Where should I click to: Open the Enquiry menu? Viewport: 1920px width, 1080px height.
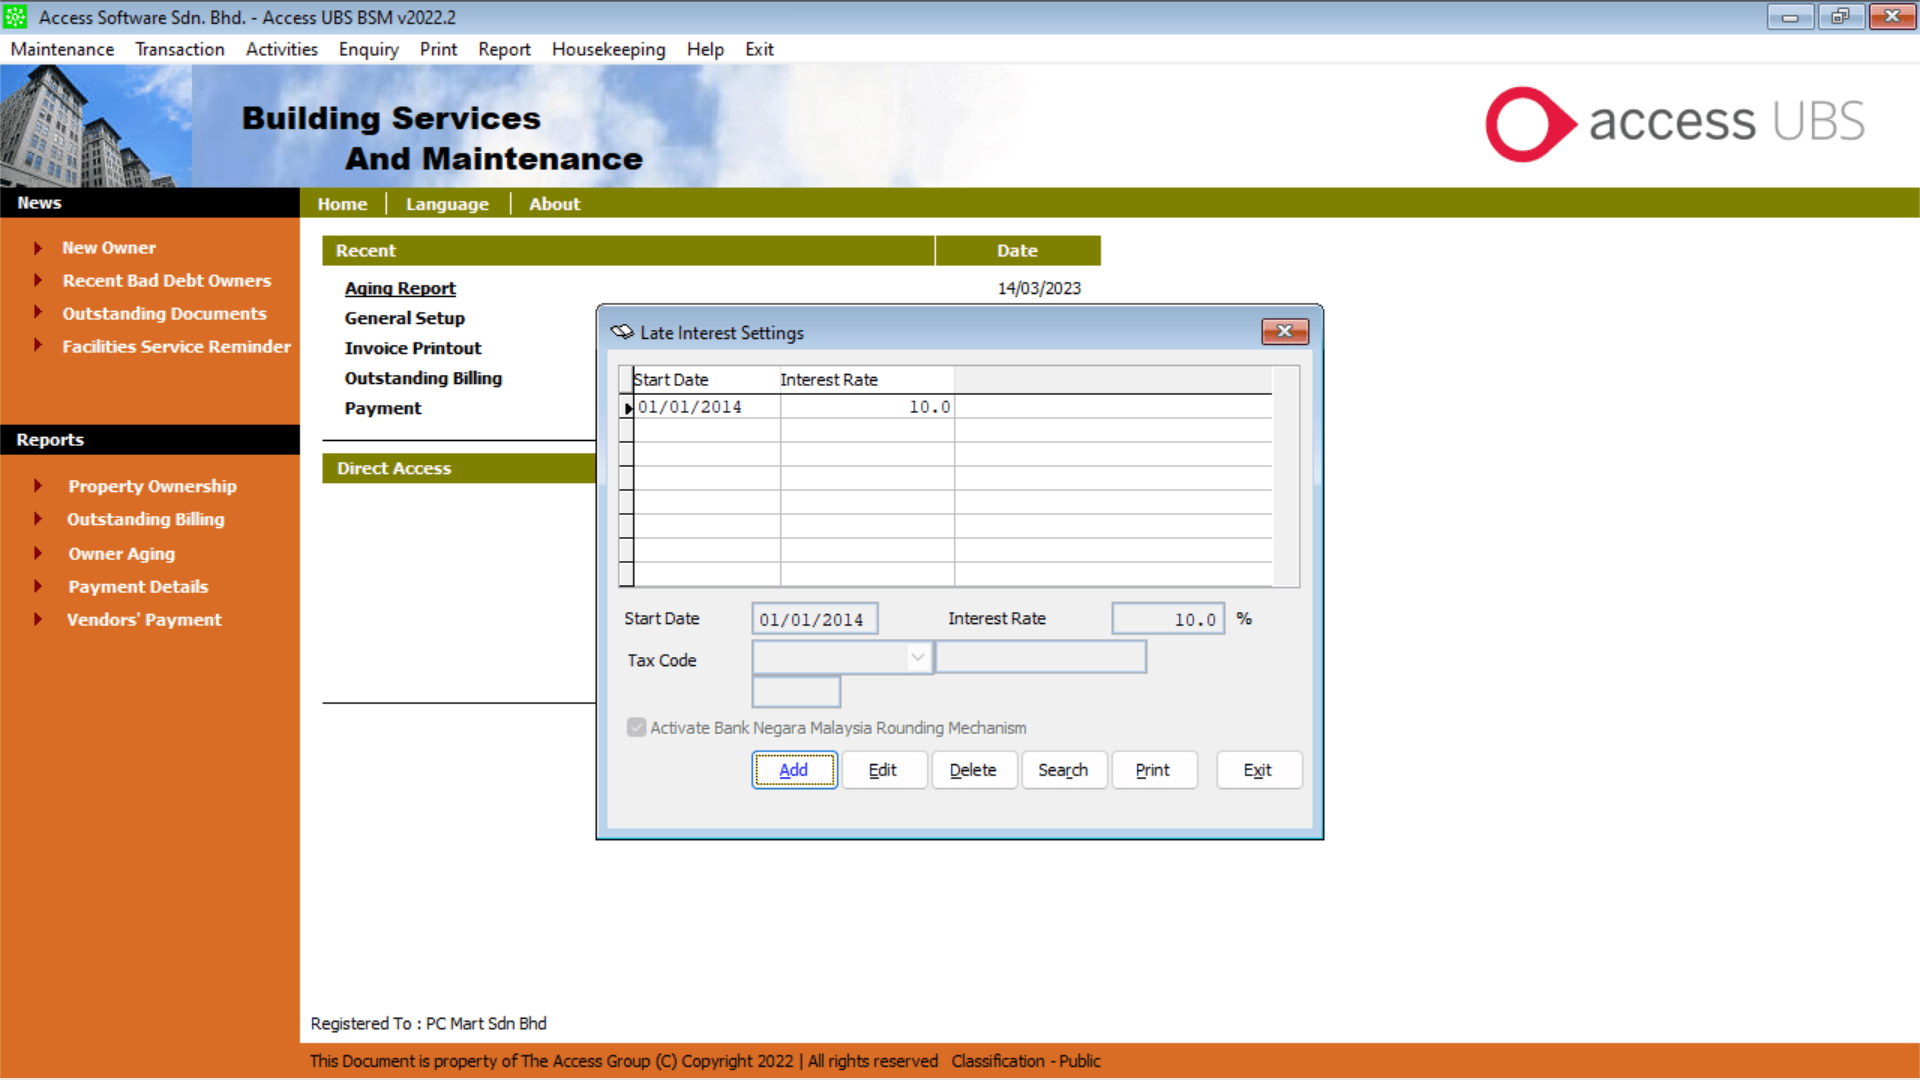[368, 49]
